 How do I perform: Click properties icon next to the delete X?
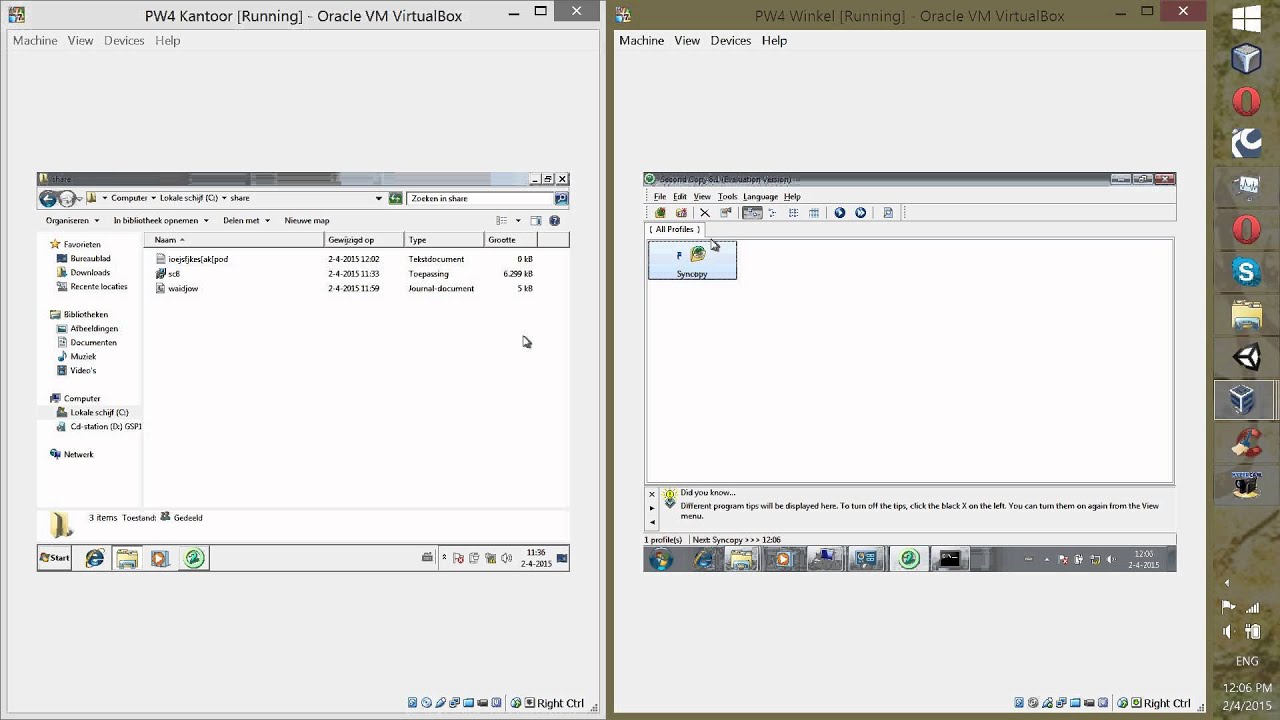726,213
